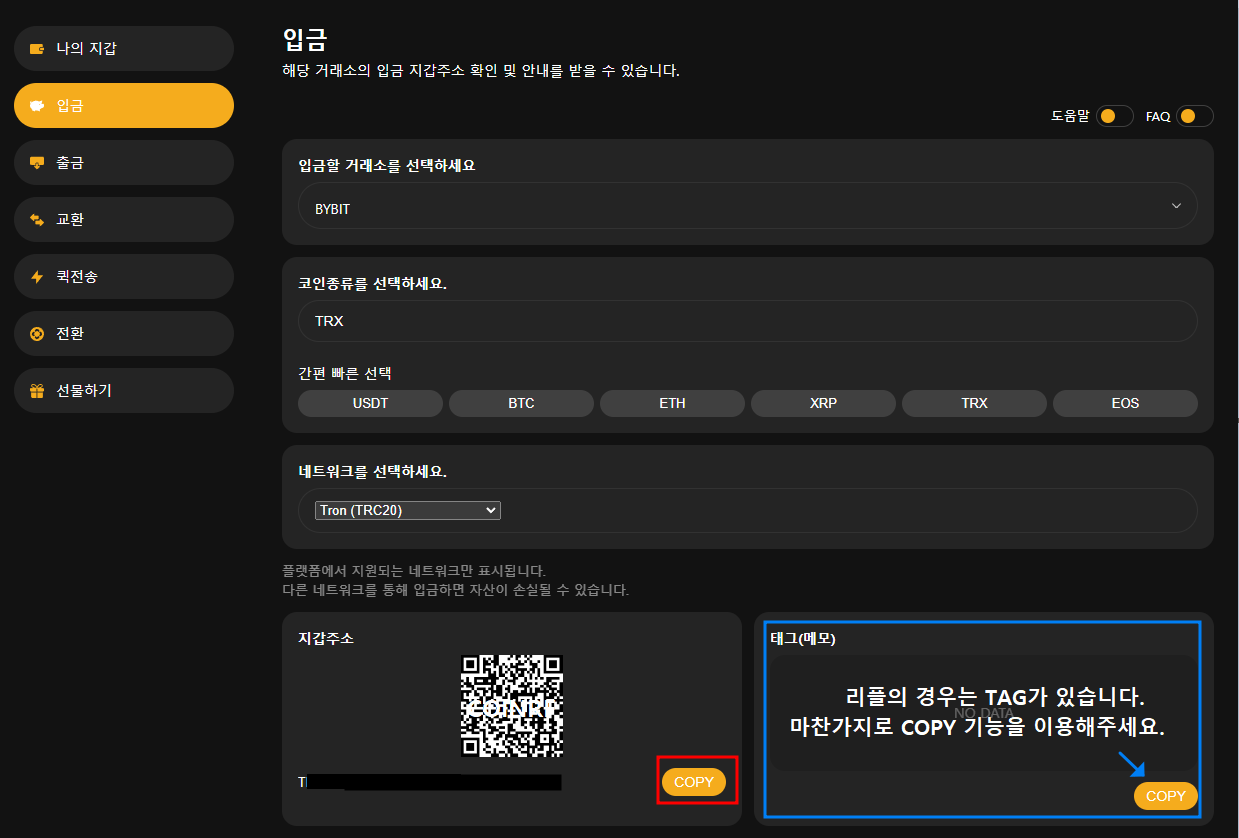Toggle the FAQ switch
Viewport: 1239px width, 838px height.
click(x=1194, y=116)
